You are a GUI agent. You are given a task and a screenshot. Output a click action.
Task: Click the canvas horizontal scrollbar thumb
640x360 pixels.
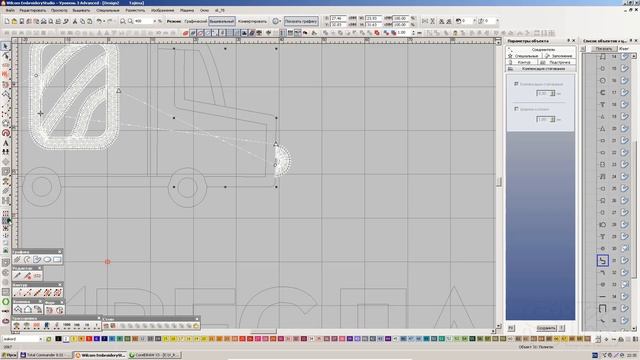click(x=263, y=331)
